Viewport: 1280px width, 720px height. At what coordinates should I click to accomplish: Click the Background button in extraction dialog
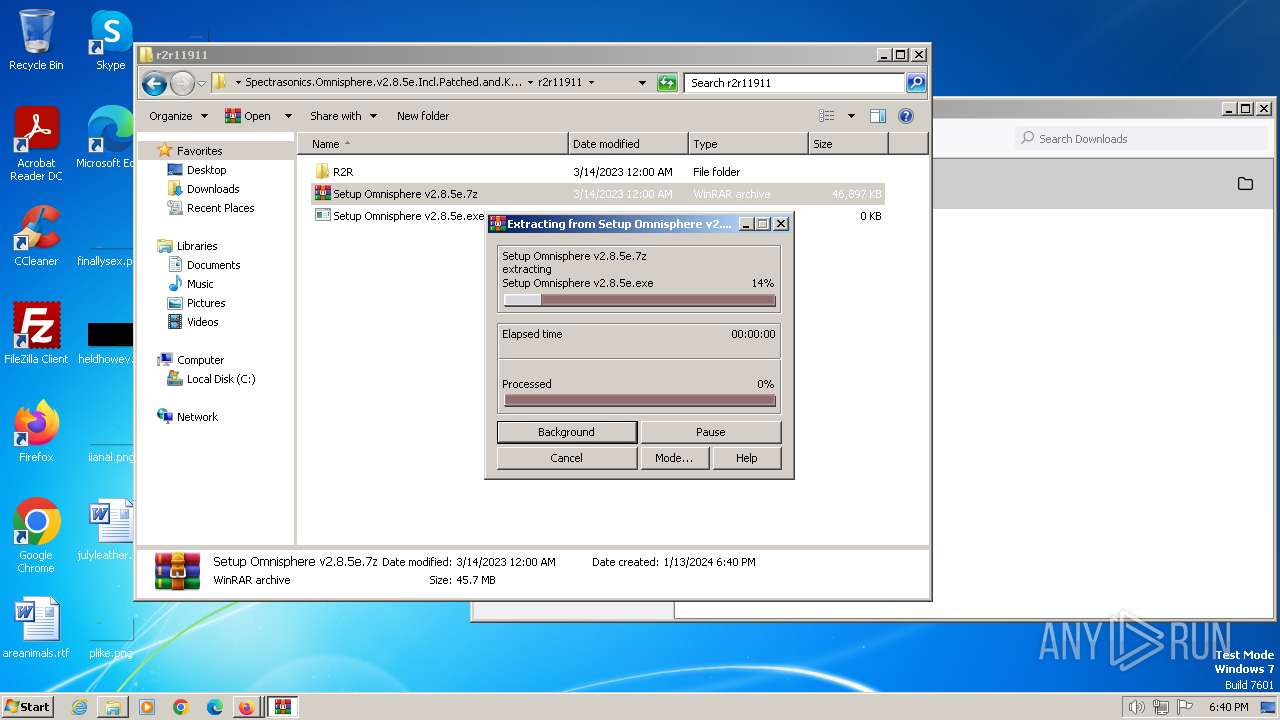click(566, 432)
